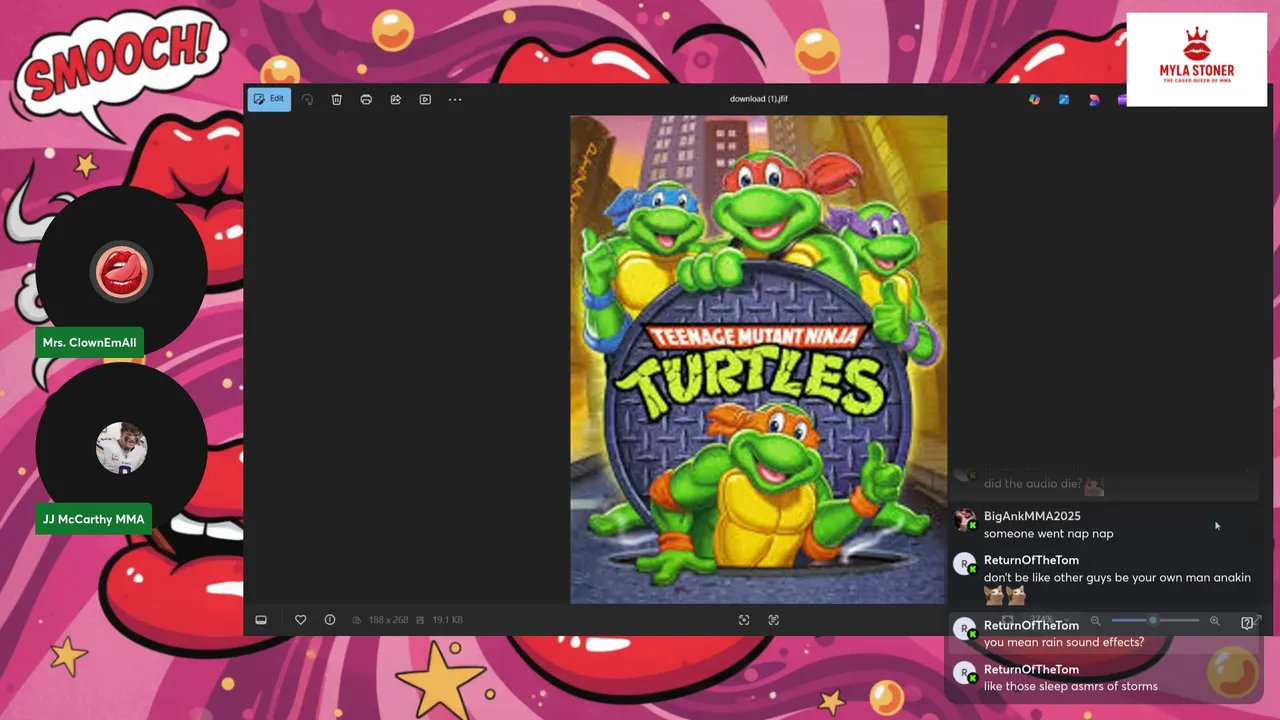Adjust the zoom level slider
The image size is (1280, 720).
(x=1155, y=621)
